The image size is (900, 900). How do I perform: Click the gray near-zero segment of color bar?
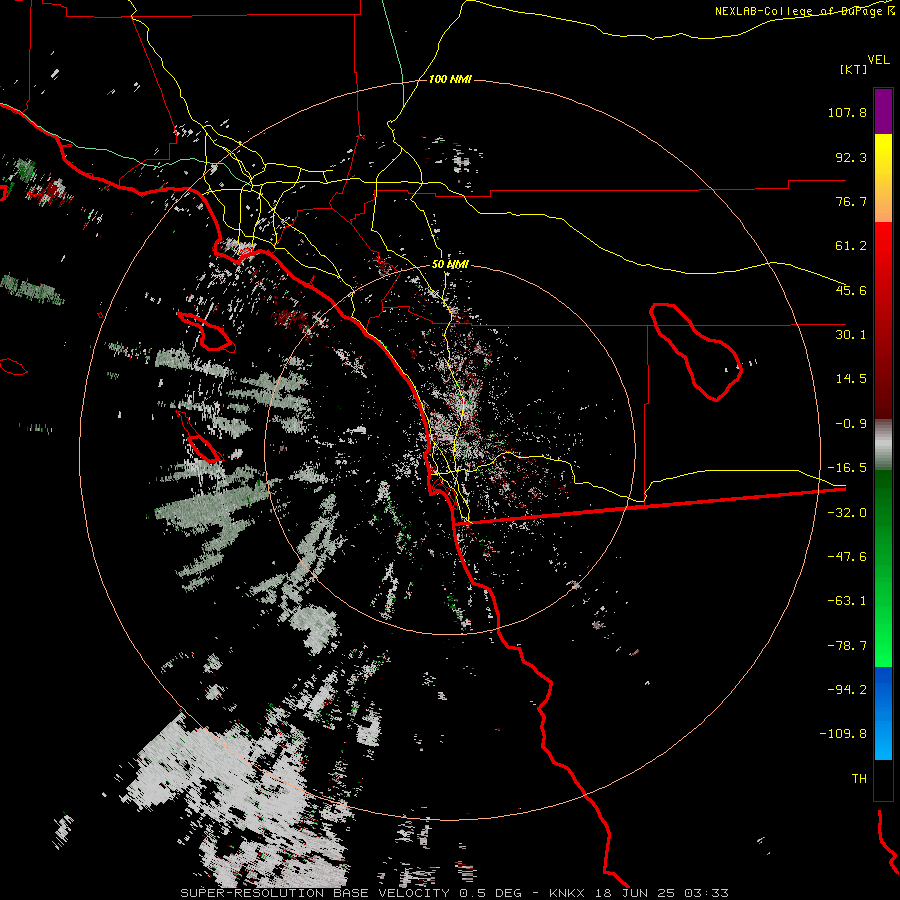[883, 445]
